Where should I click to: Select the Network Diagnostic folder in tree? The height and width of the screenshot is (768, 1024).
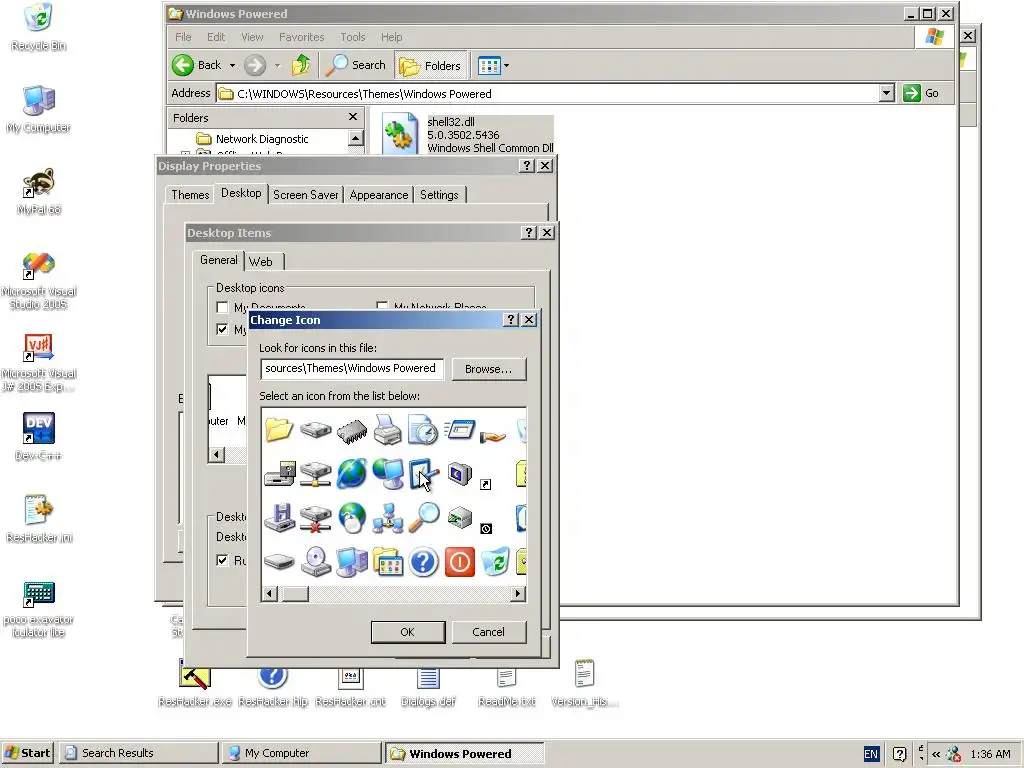coord(262,139)
